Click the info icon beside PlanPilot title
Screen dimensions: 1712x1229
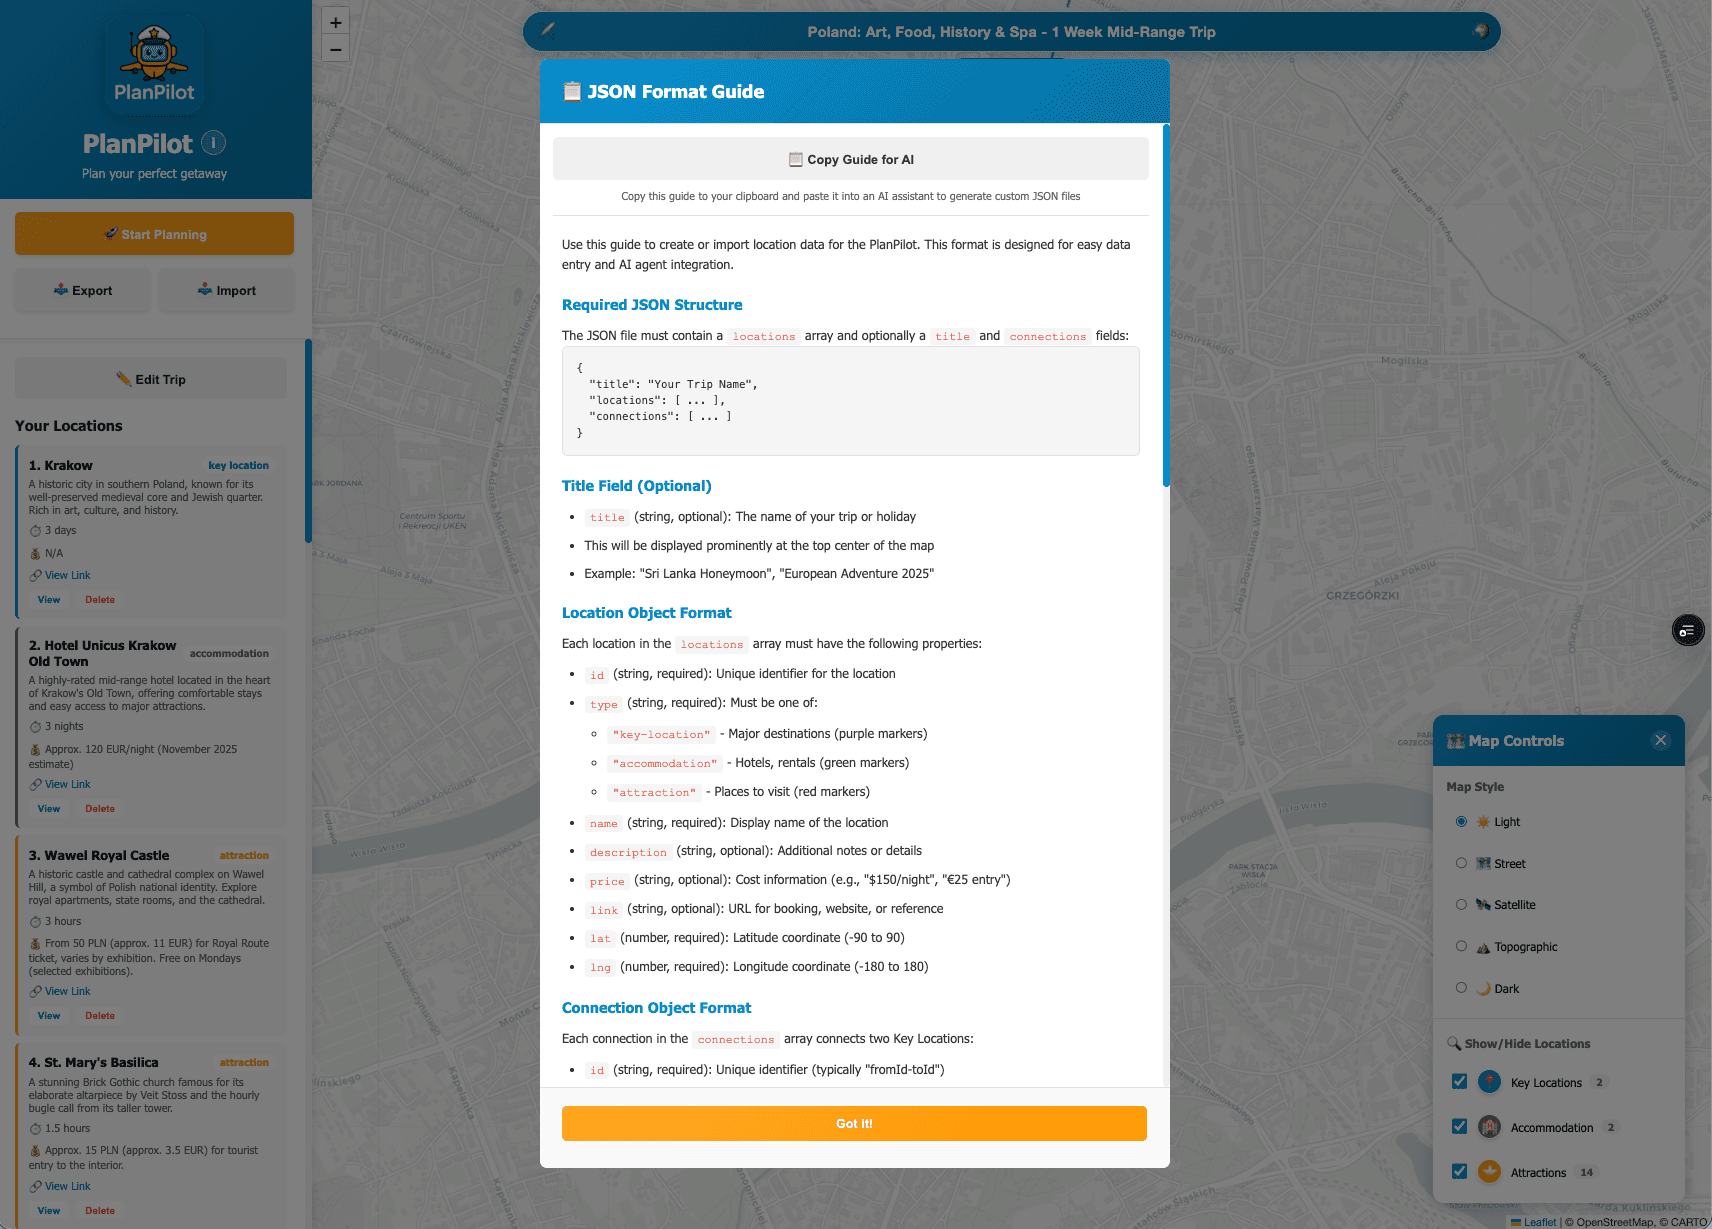coord(213,143)
